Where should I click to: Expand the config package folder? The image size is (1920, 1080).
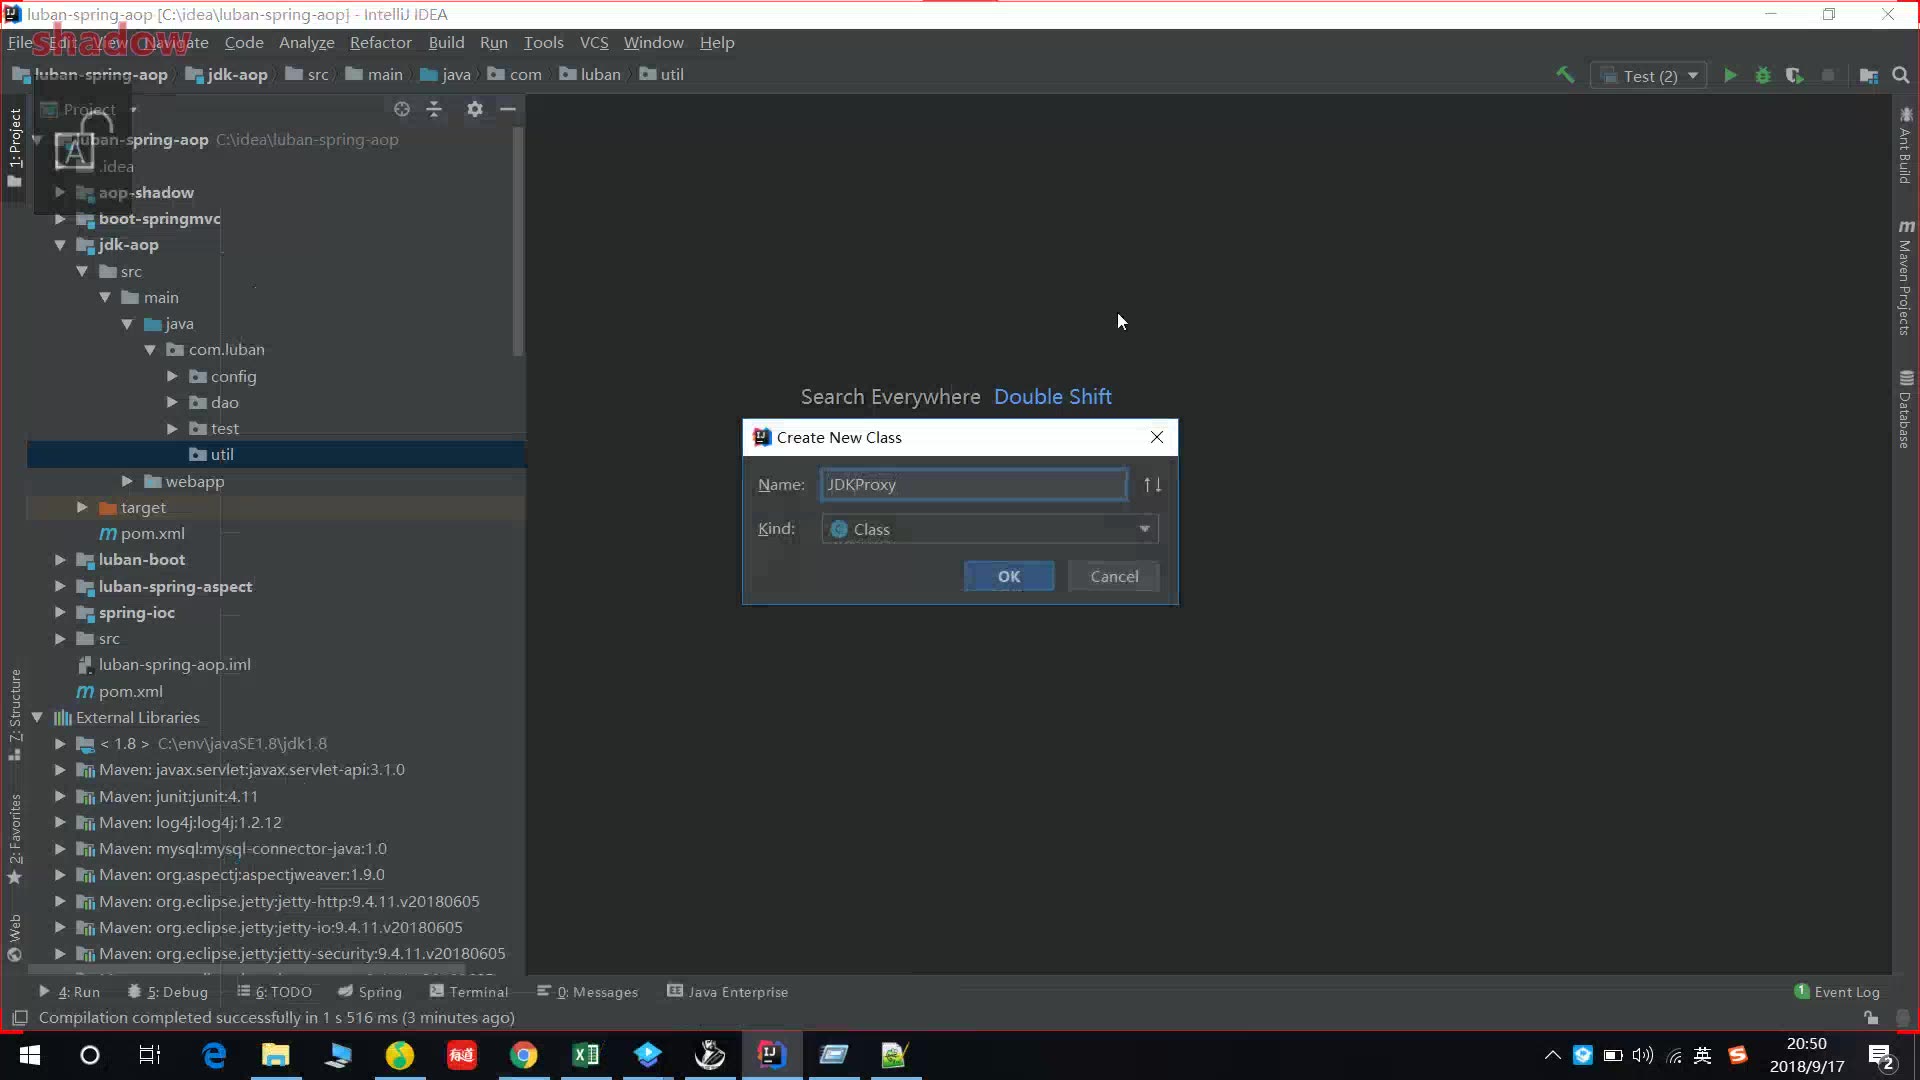(172, 376)
